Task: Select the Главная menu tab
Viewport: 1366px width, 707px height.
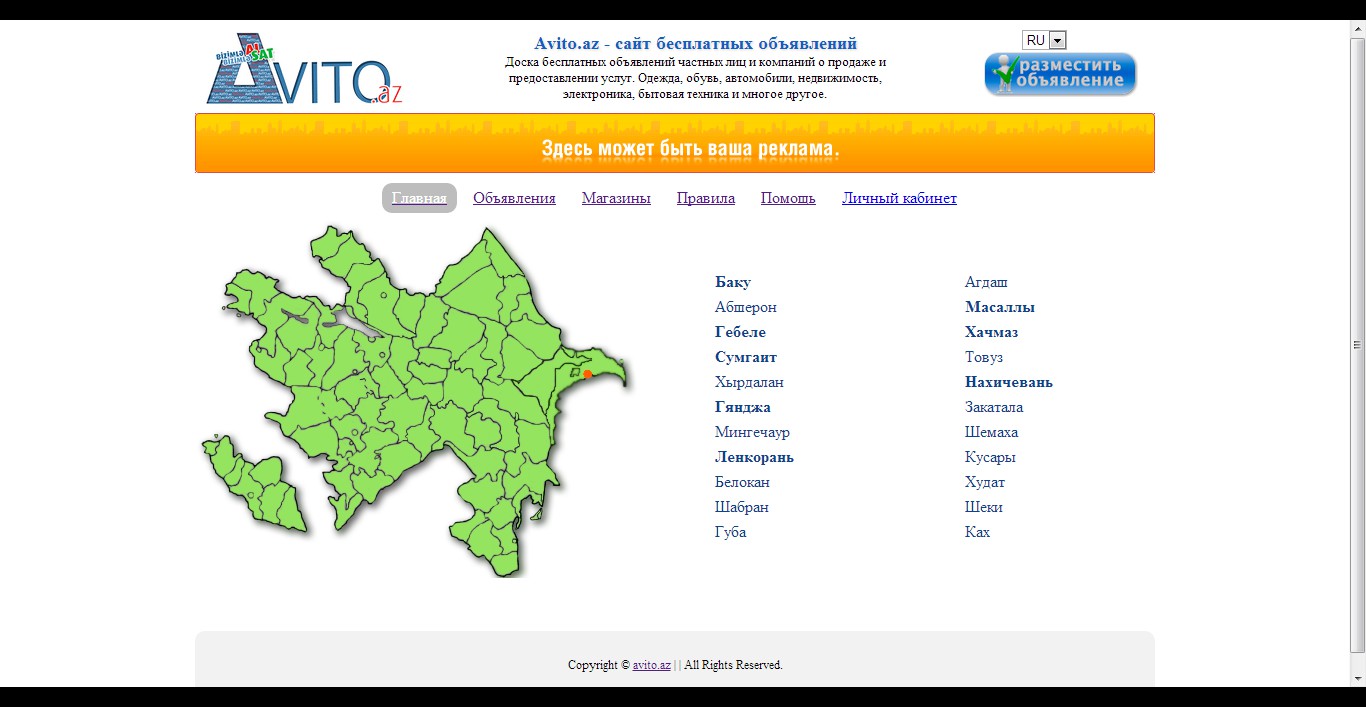Action: click(419, 198)
